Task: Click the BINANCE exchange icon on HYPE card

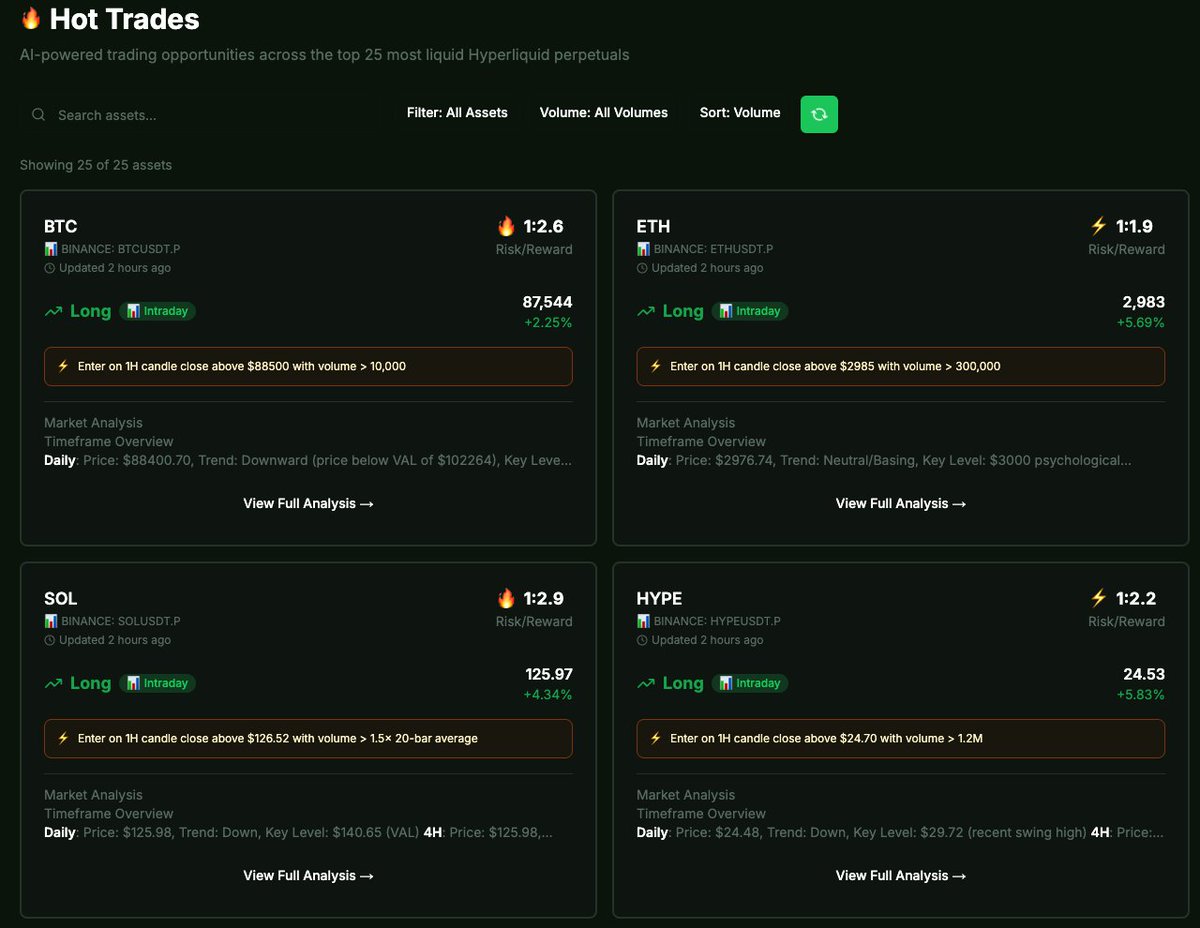Action: (643, 621)
